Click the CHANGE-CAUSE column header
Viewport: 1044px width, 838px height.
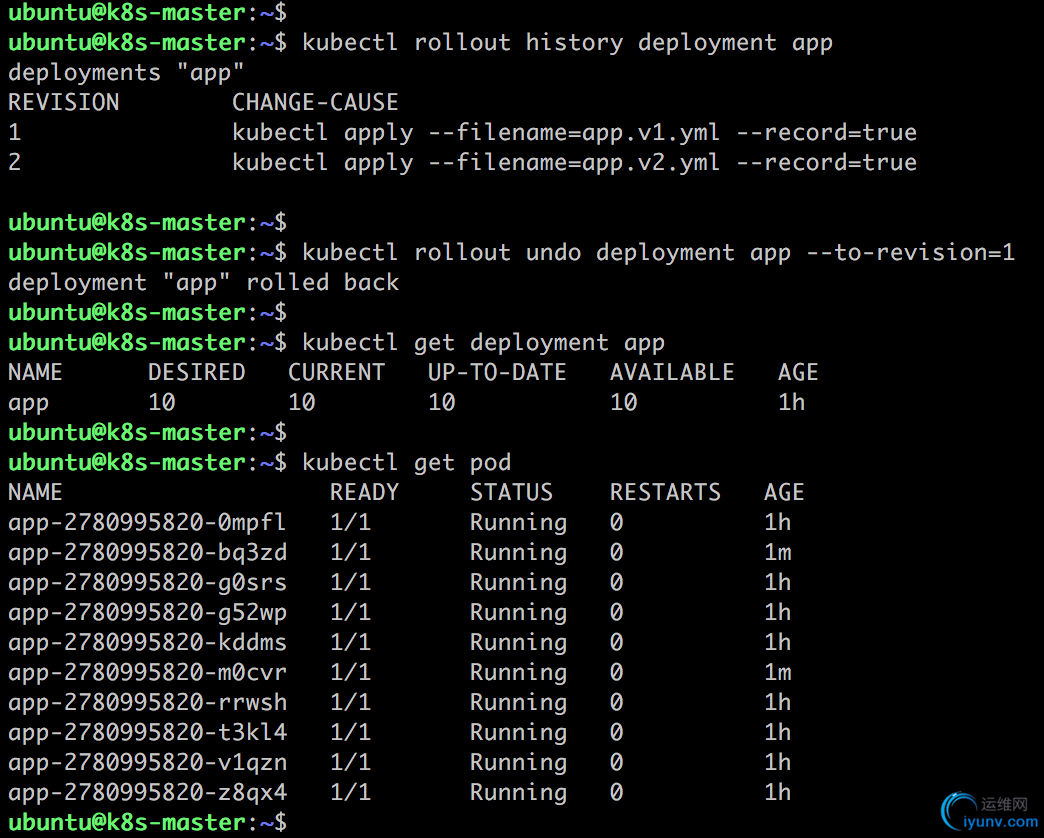pos(315,103)
